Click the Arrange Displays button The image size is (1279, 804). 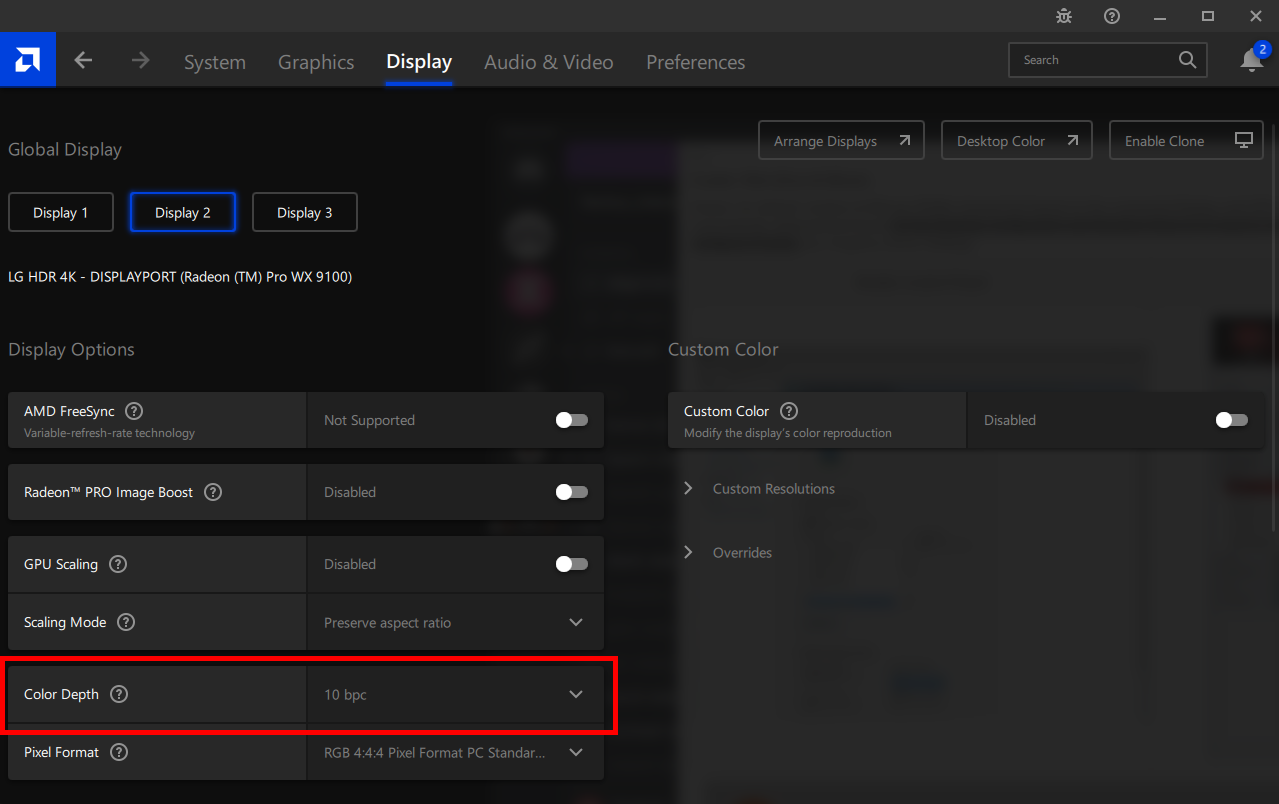[841, 141]
